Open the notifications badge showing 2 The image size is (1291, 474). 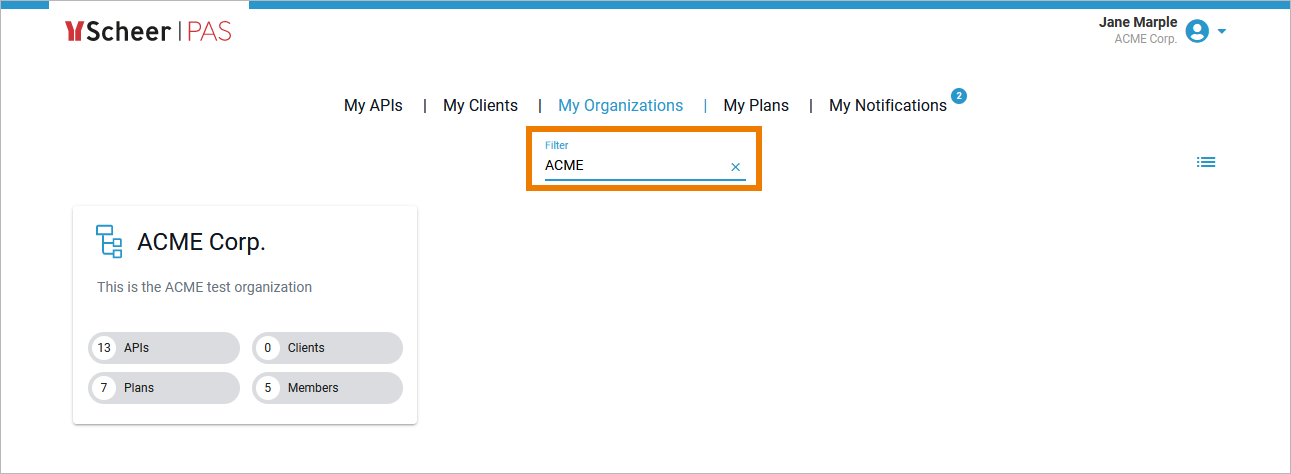pyautogui.click(x=959, y=96)
